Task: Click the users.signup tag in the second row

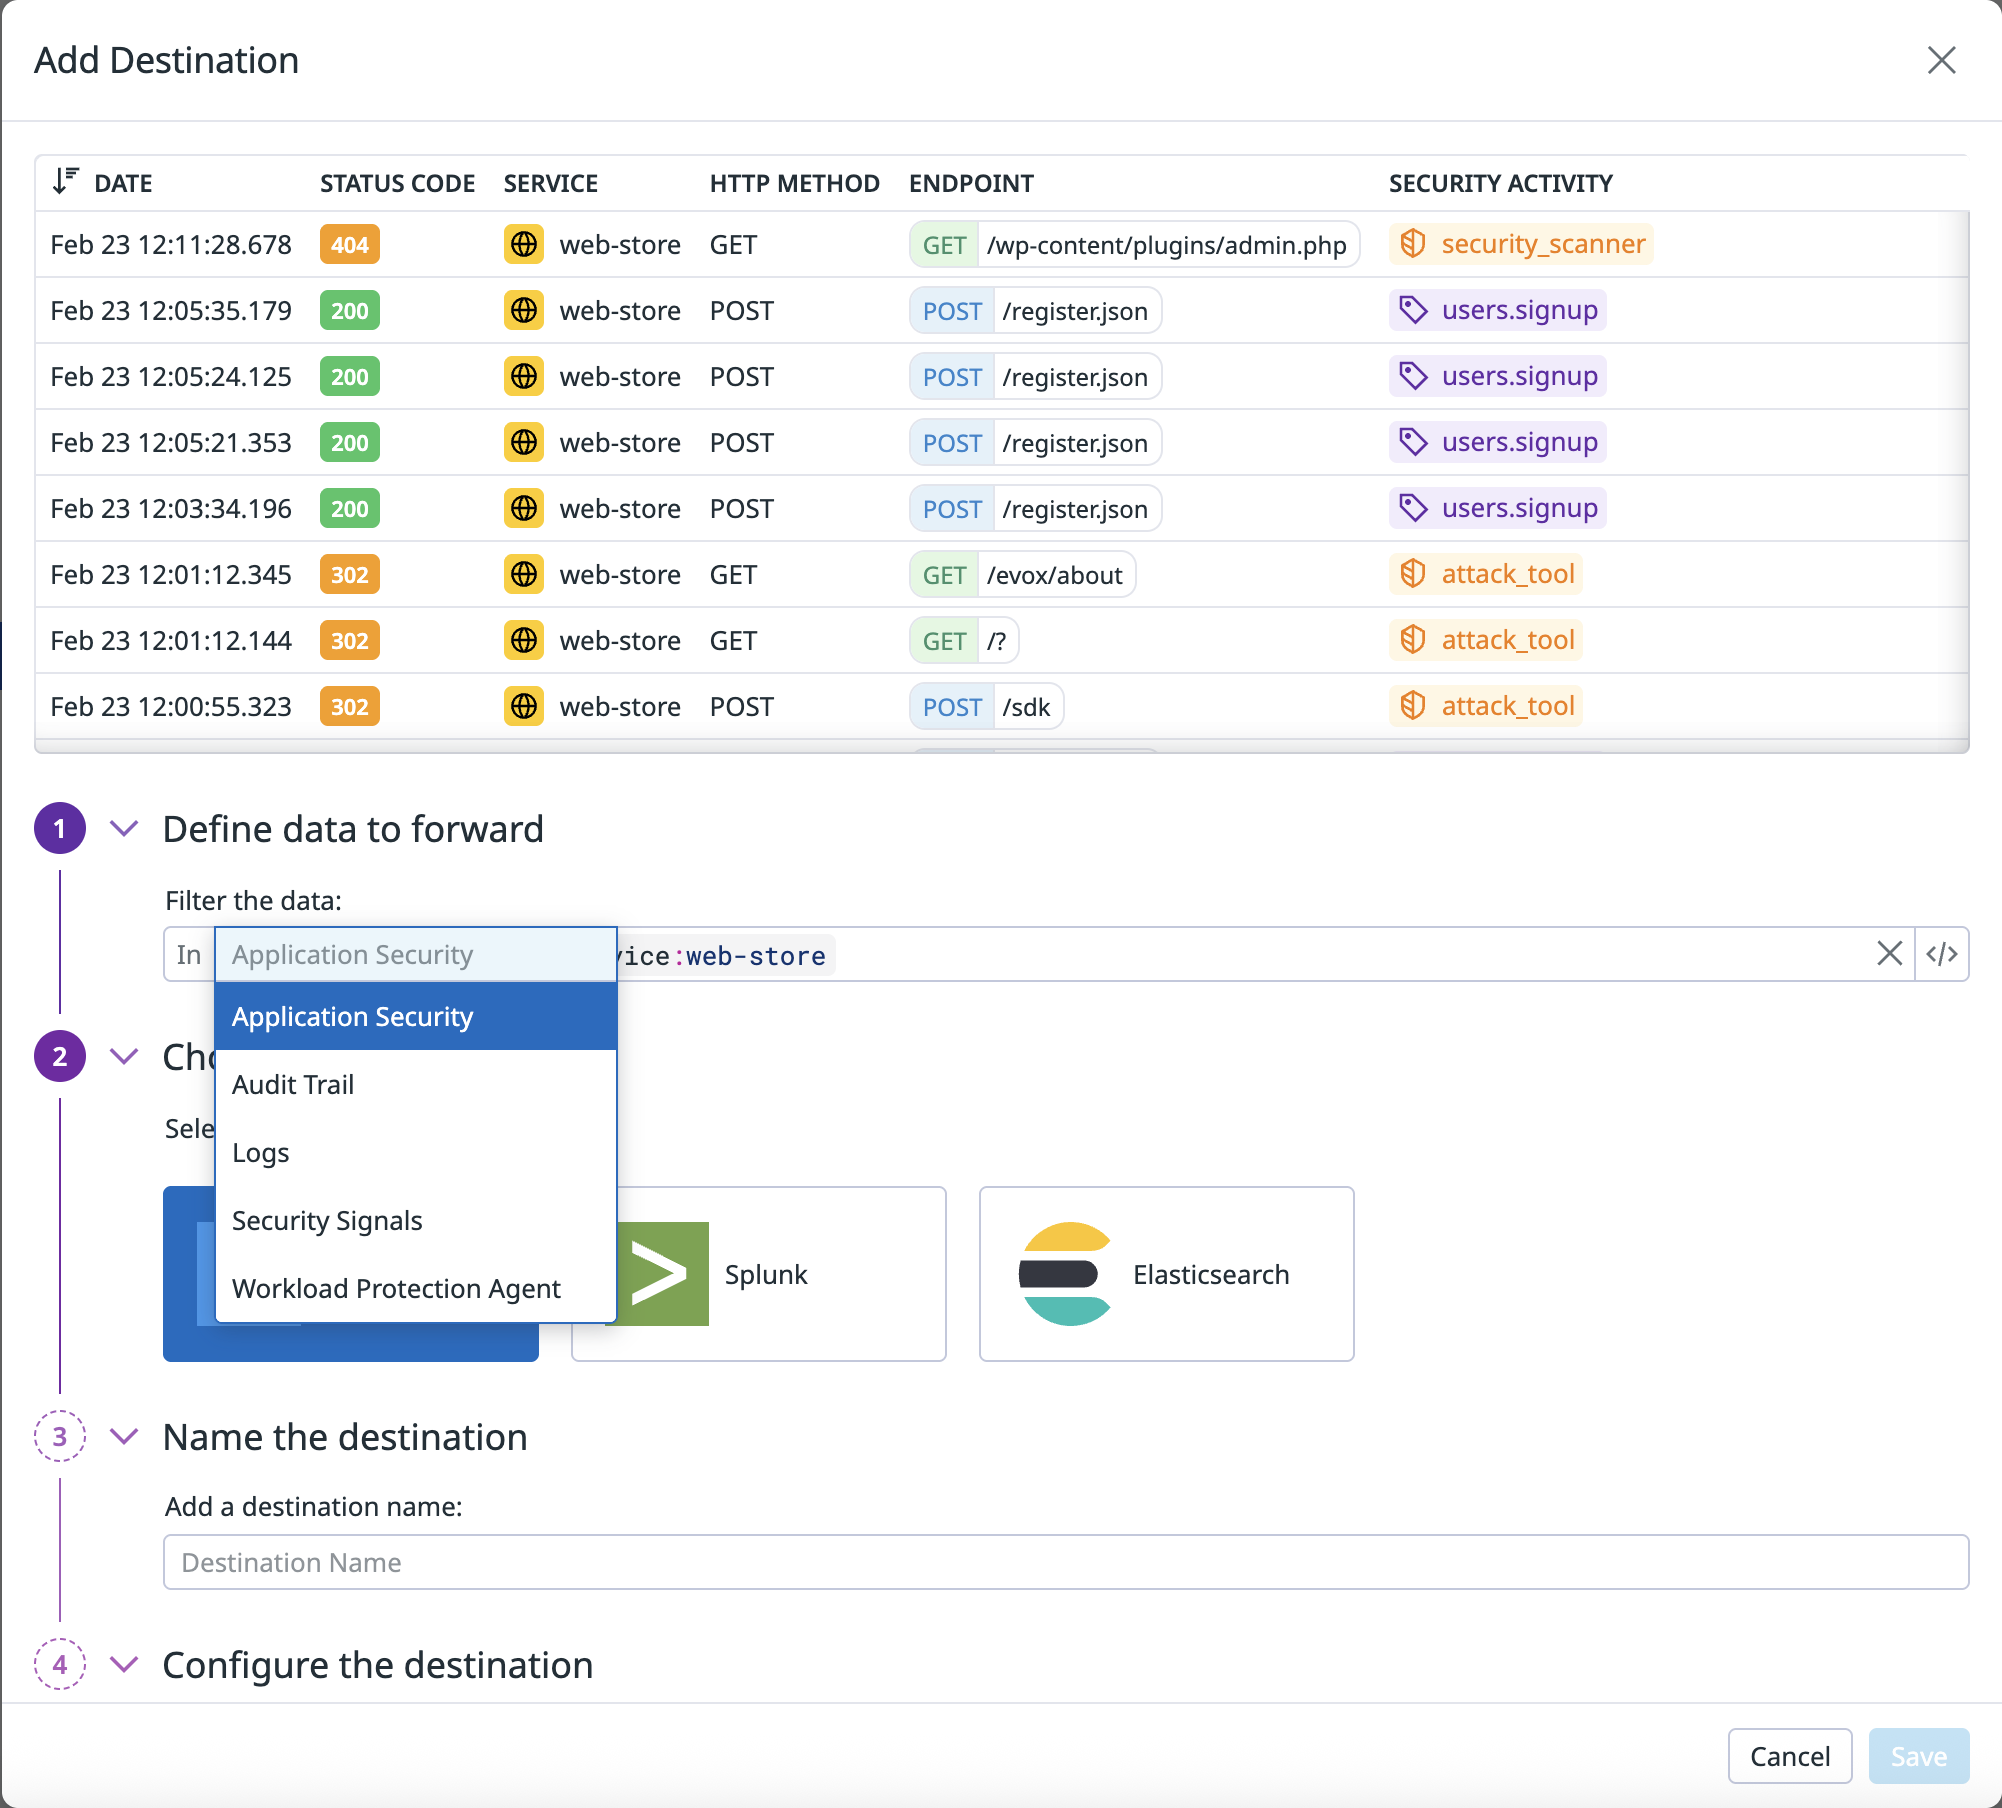Action: [1498, 310]
